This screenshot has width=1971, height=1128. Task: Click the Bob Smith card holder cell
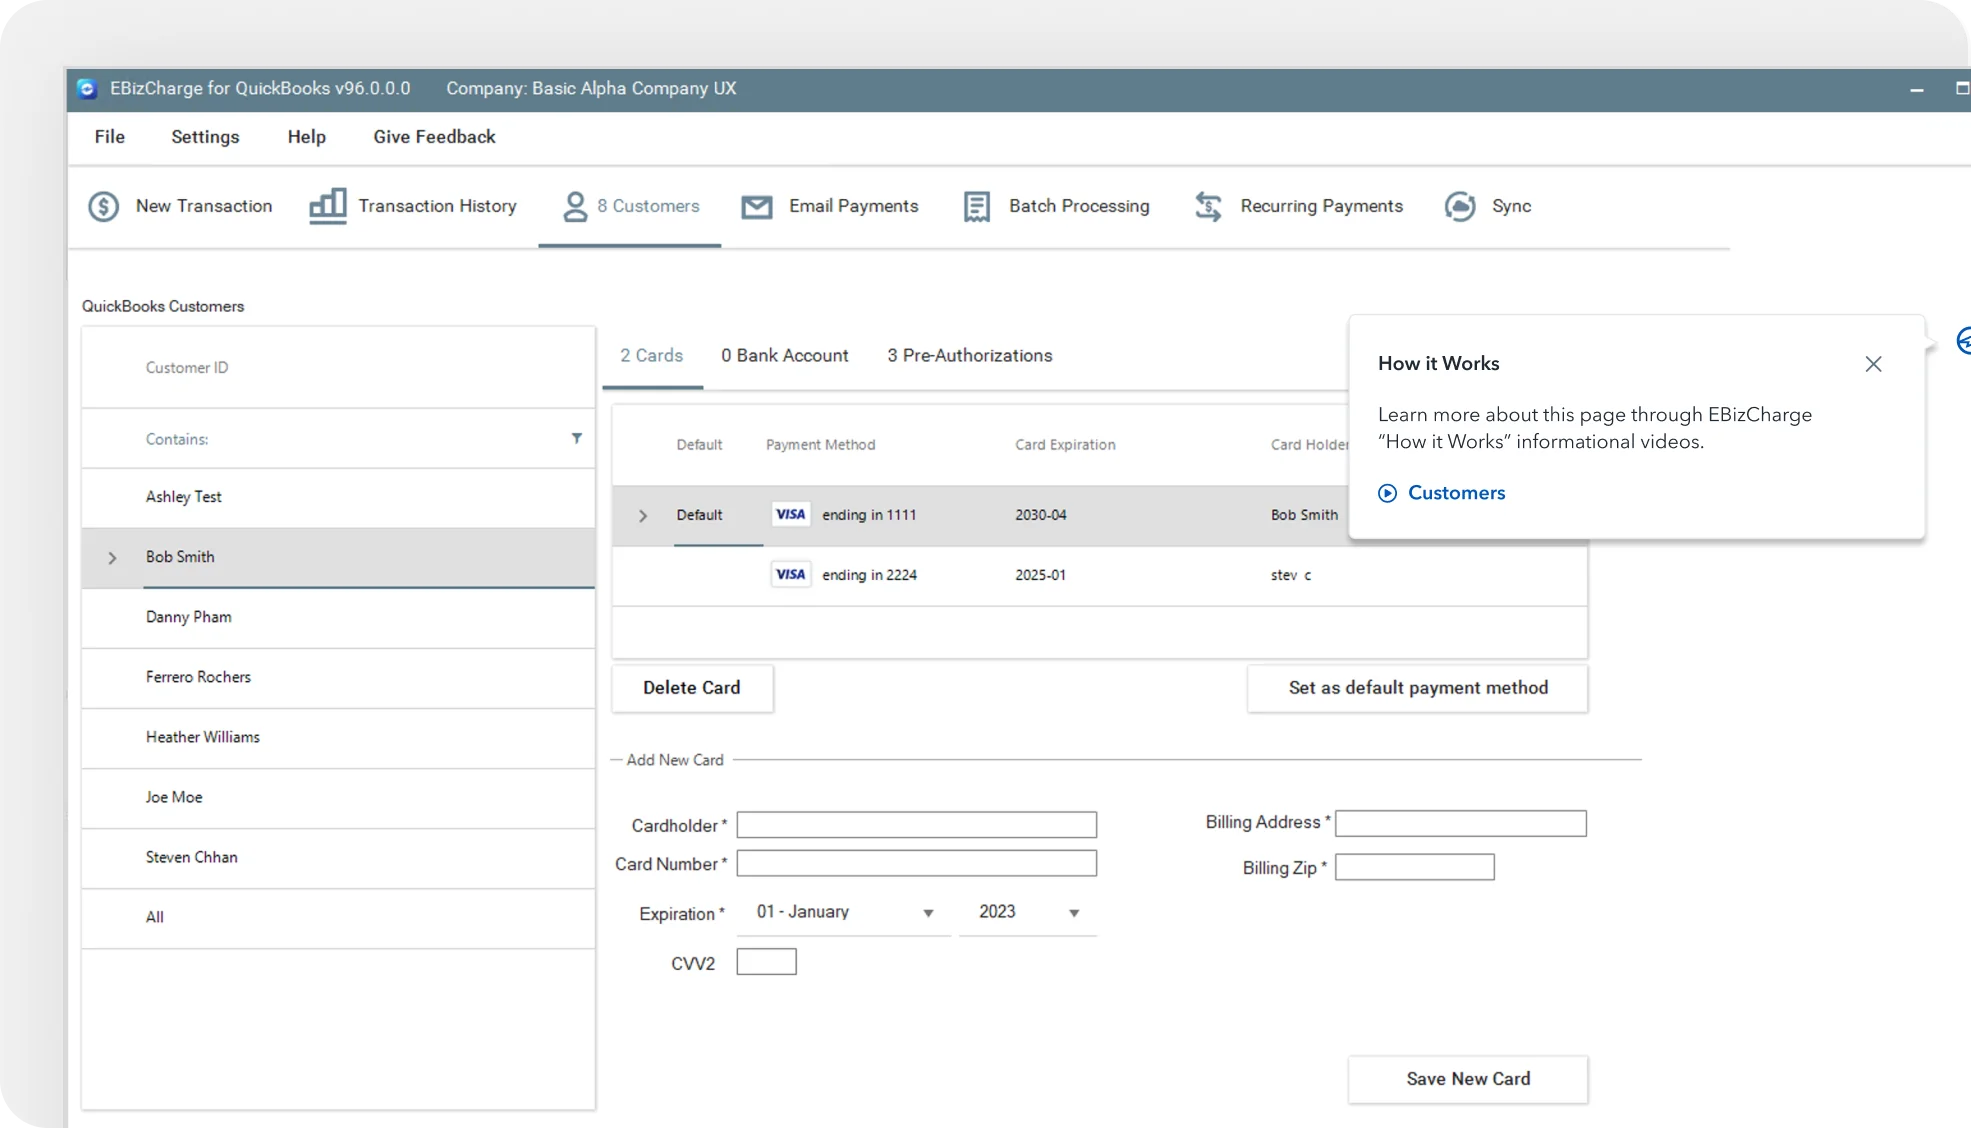click(1304, 515)
